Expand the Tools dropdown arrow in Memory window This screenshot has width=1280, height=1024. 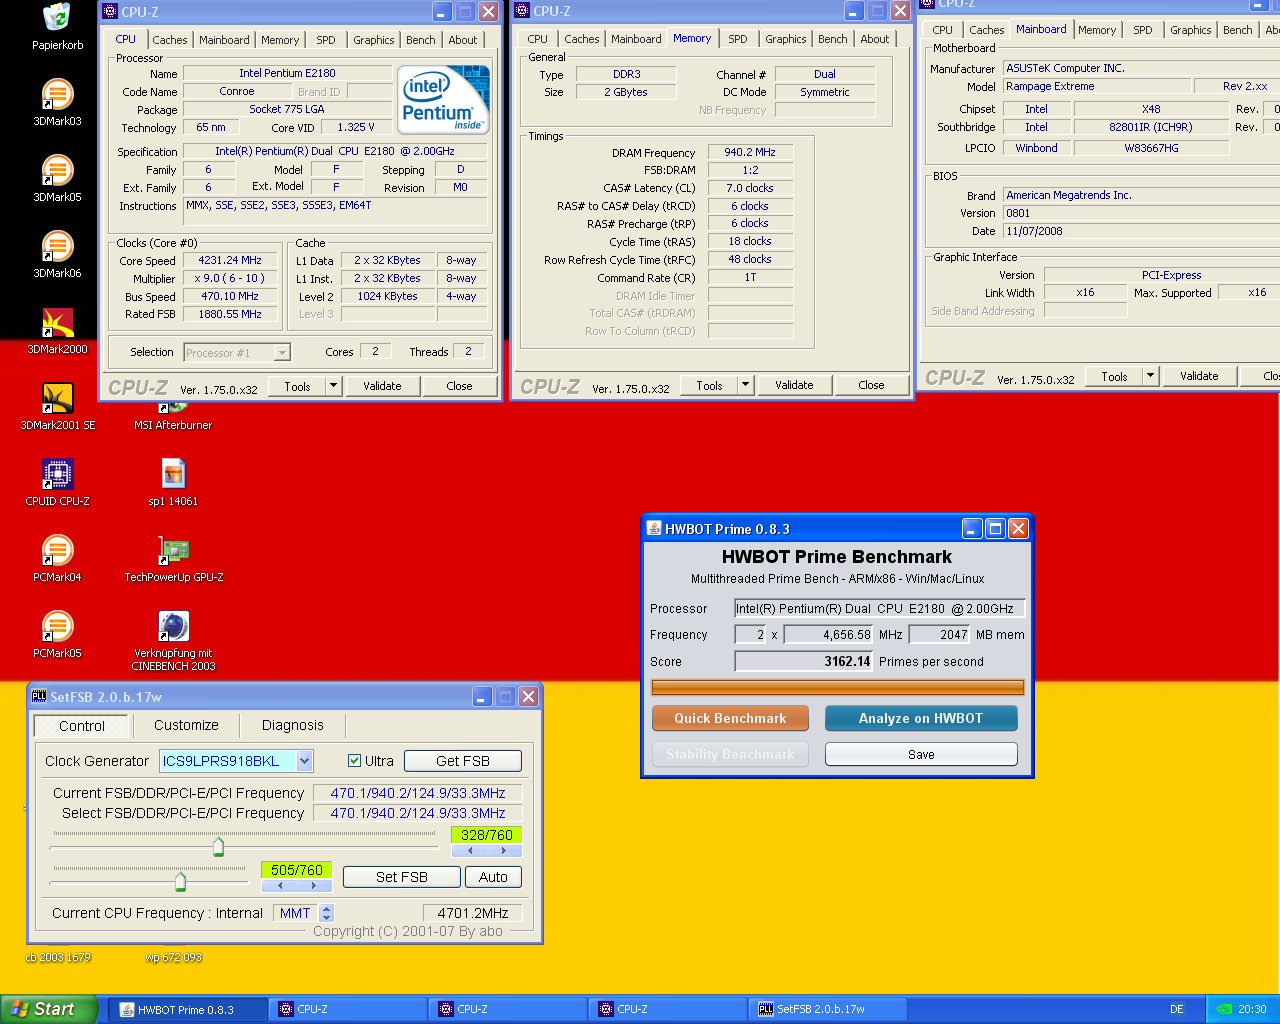click(745, 385)
